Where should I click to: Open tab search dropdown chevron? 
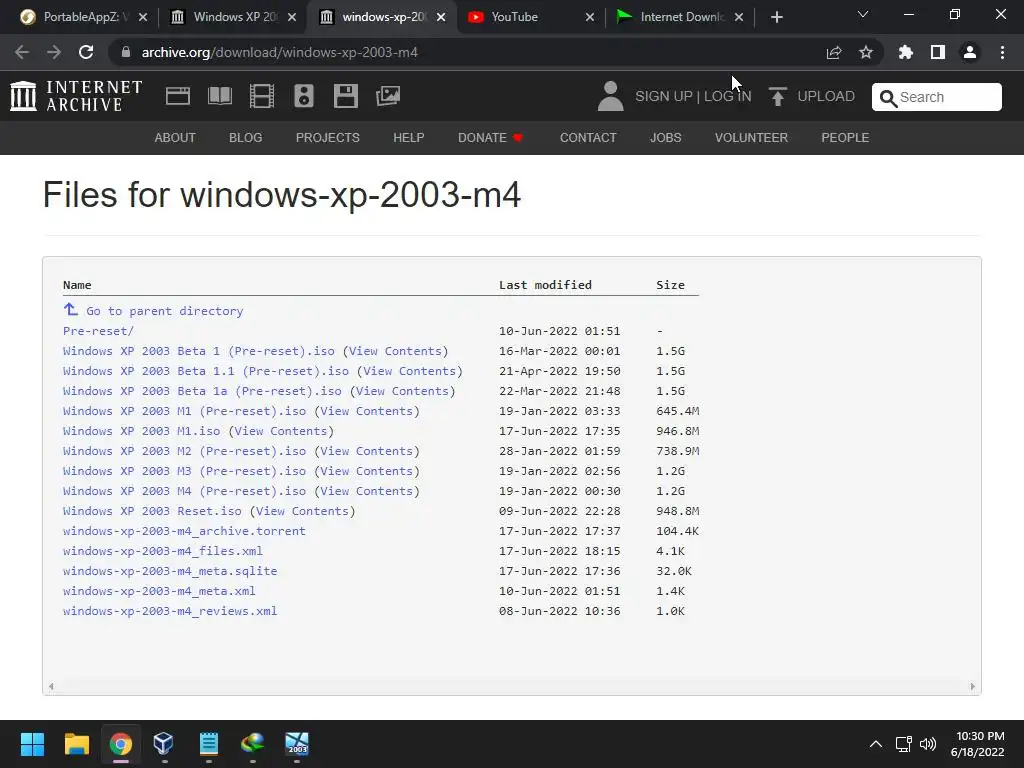(863, 14)
